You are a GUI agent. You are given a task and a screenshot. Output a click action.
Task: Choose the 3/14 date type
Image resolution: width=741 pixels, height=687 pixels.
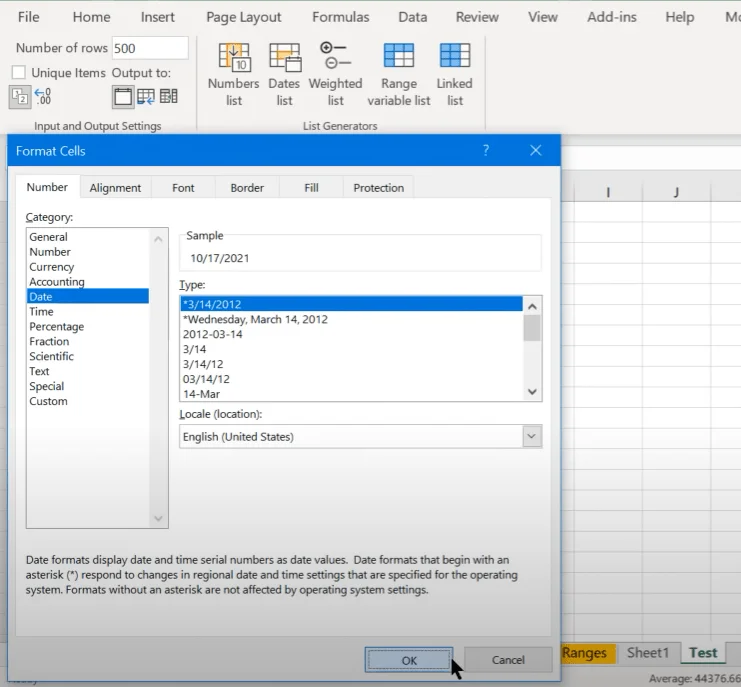coord(352,349)
